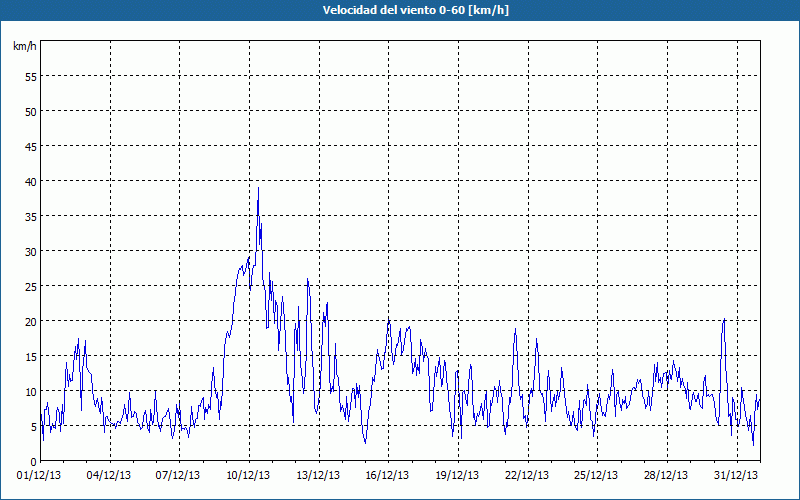
Task: Click the 40 value on the y-axis
Action: [x=31, y=182]
